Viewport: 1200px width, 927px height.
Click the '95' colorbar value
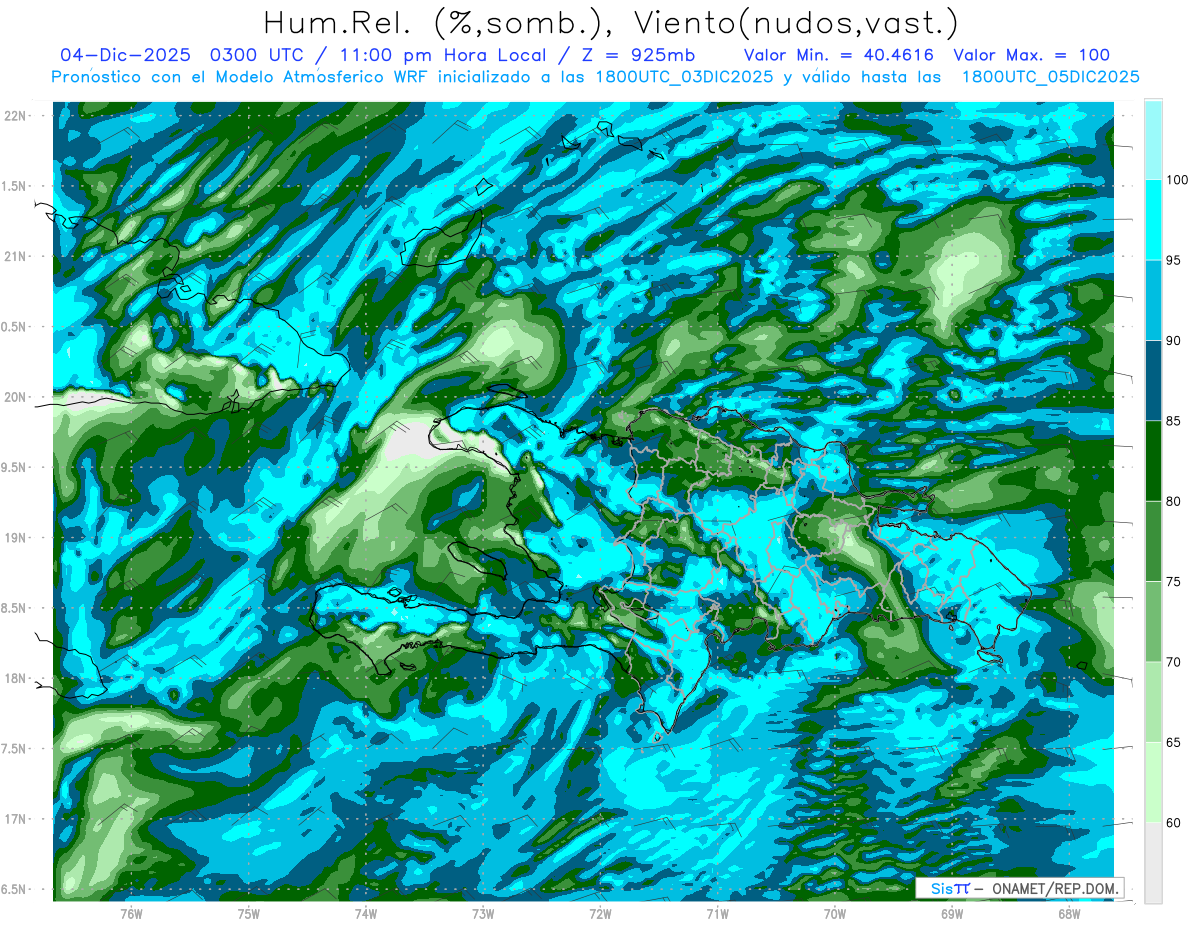(1175, 261)
